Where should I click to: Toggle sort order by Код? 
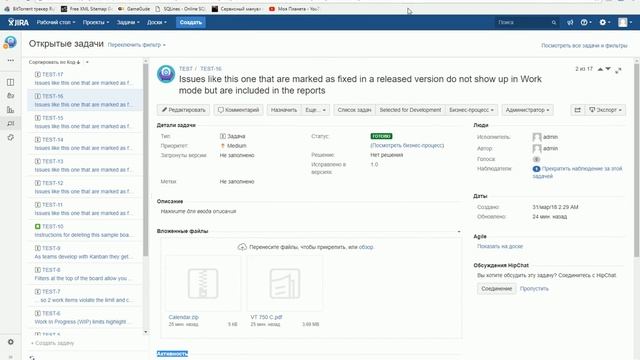(x=54, y=62)
